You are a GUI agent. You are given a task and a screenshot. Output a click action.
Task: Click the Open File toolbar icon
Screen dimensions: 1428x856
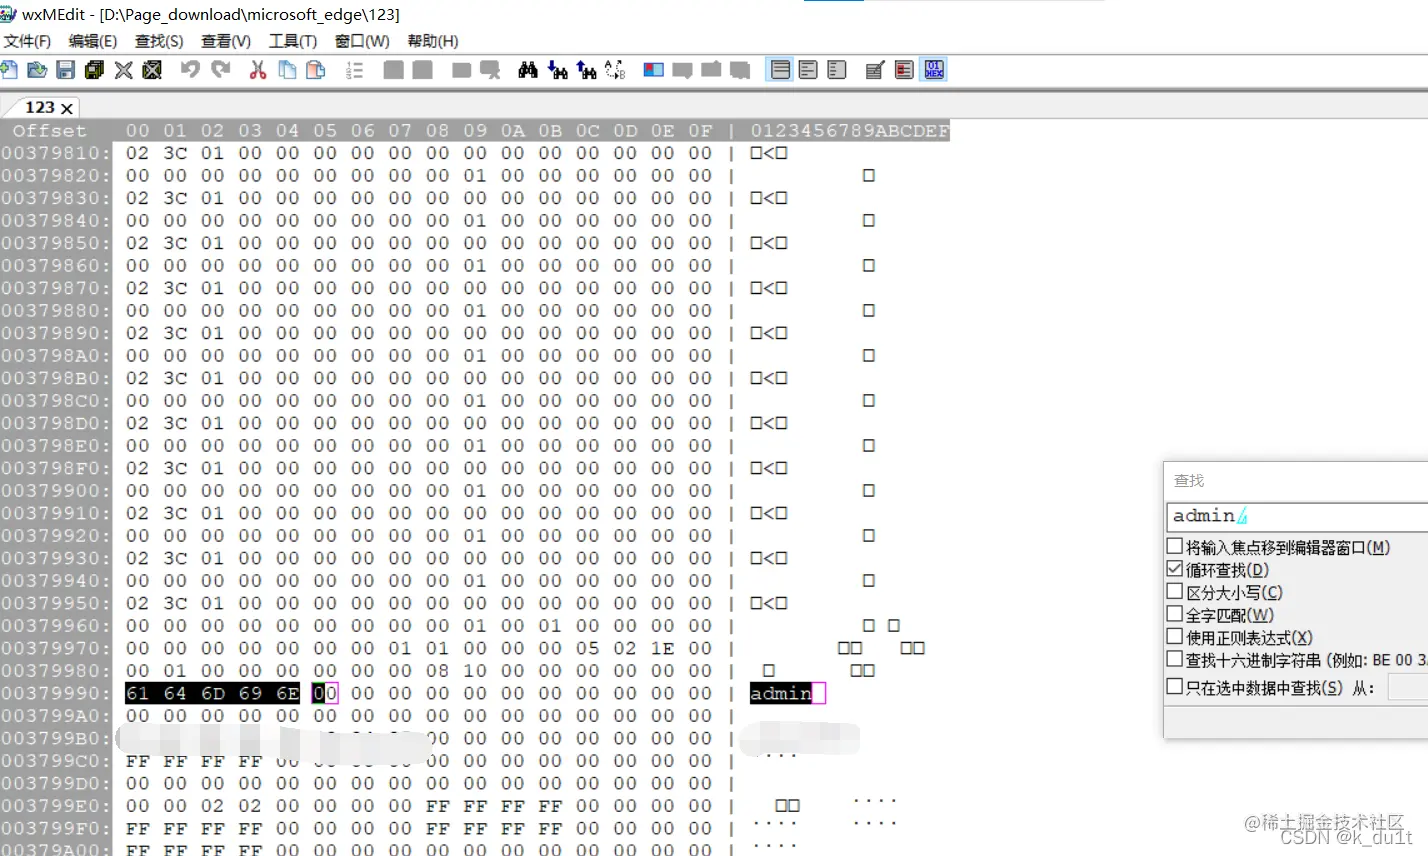[x=37, y=69]
